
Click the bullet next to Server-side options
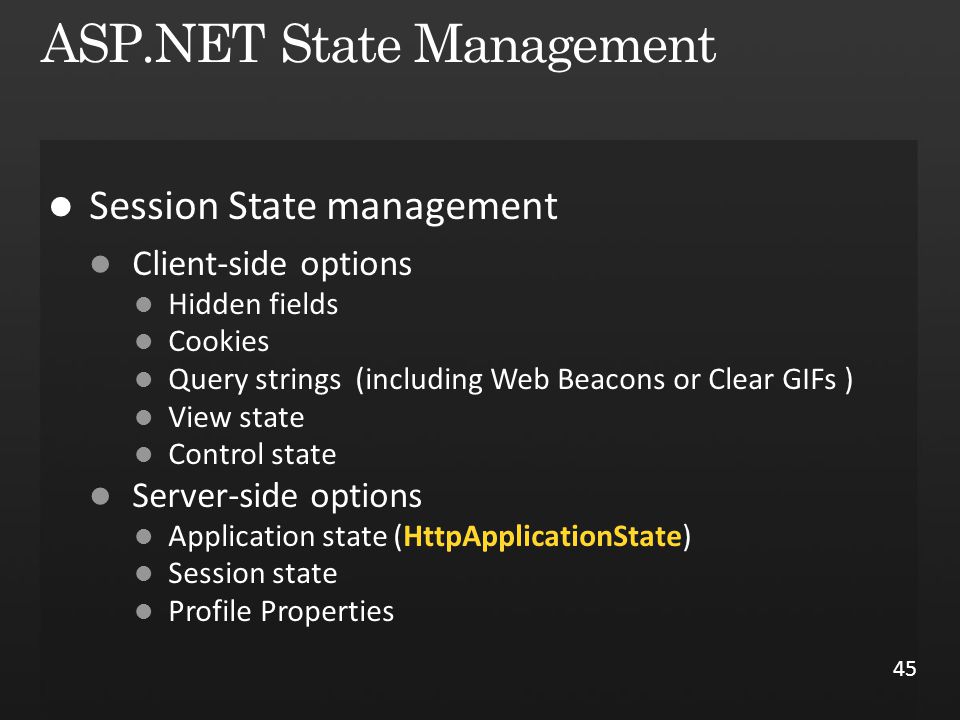click(100, 496)
